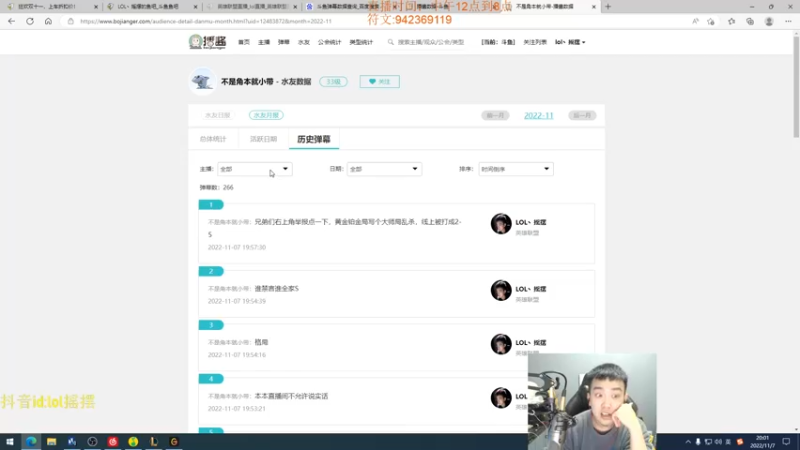Open the notification center icon
The width and height of the screenshot is (800, 450).
pyautogui.click(x=786, y=442)
